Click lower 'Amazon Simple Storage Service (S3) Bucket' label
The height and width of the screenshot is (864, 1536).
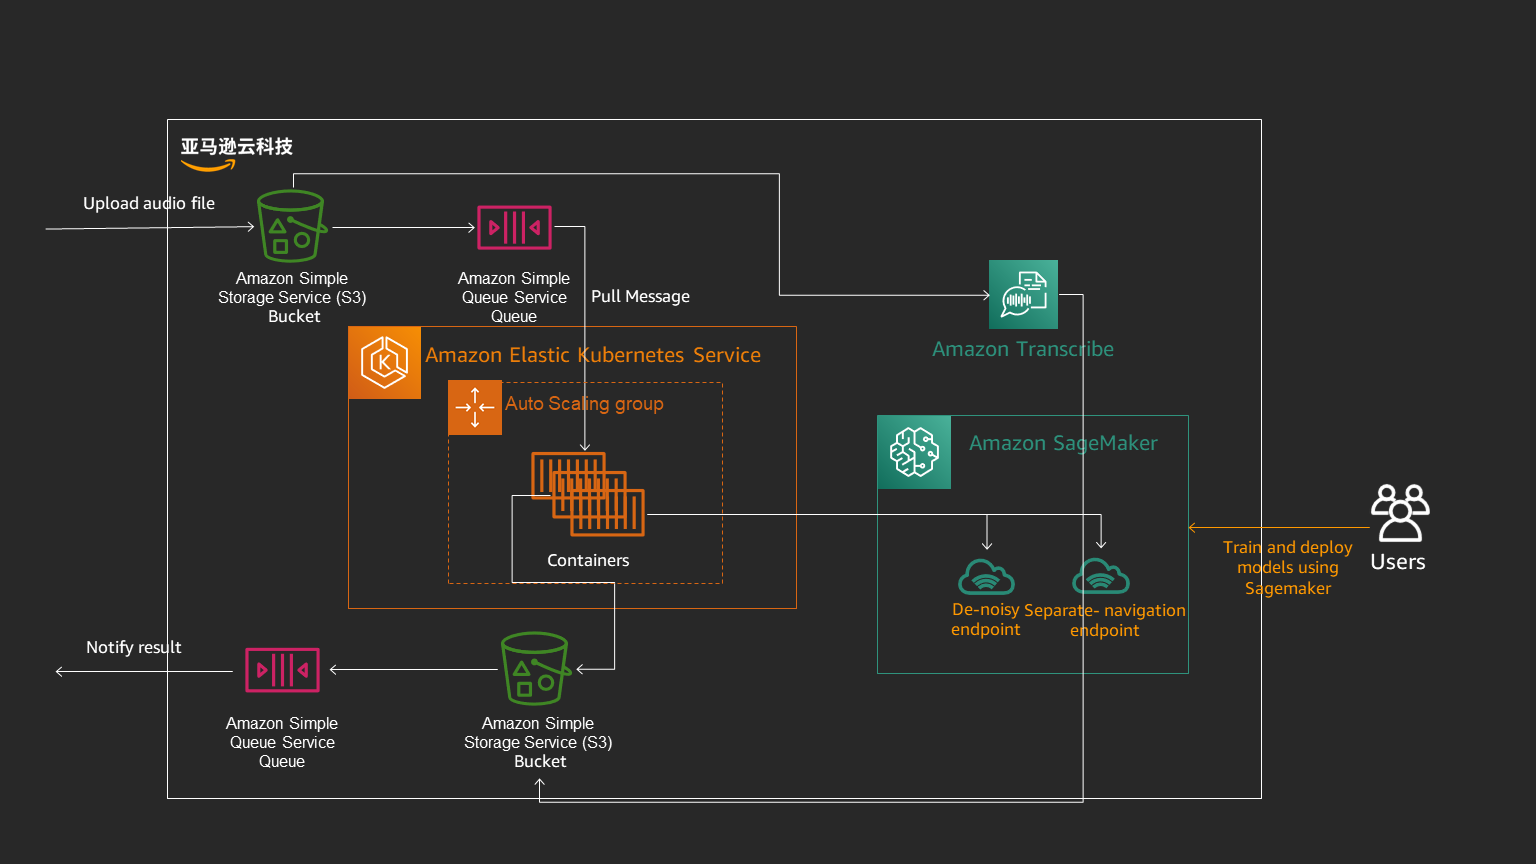(x=538, y=742)
